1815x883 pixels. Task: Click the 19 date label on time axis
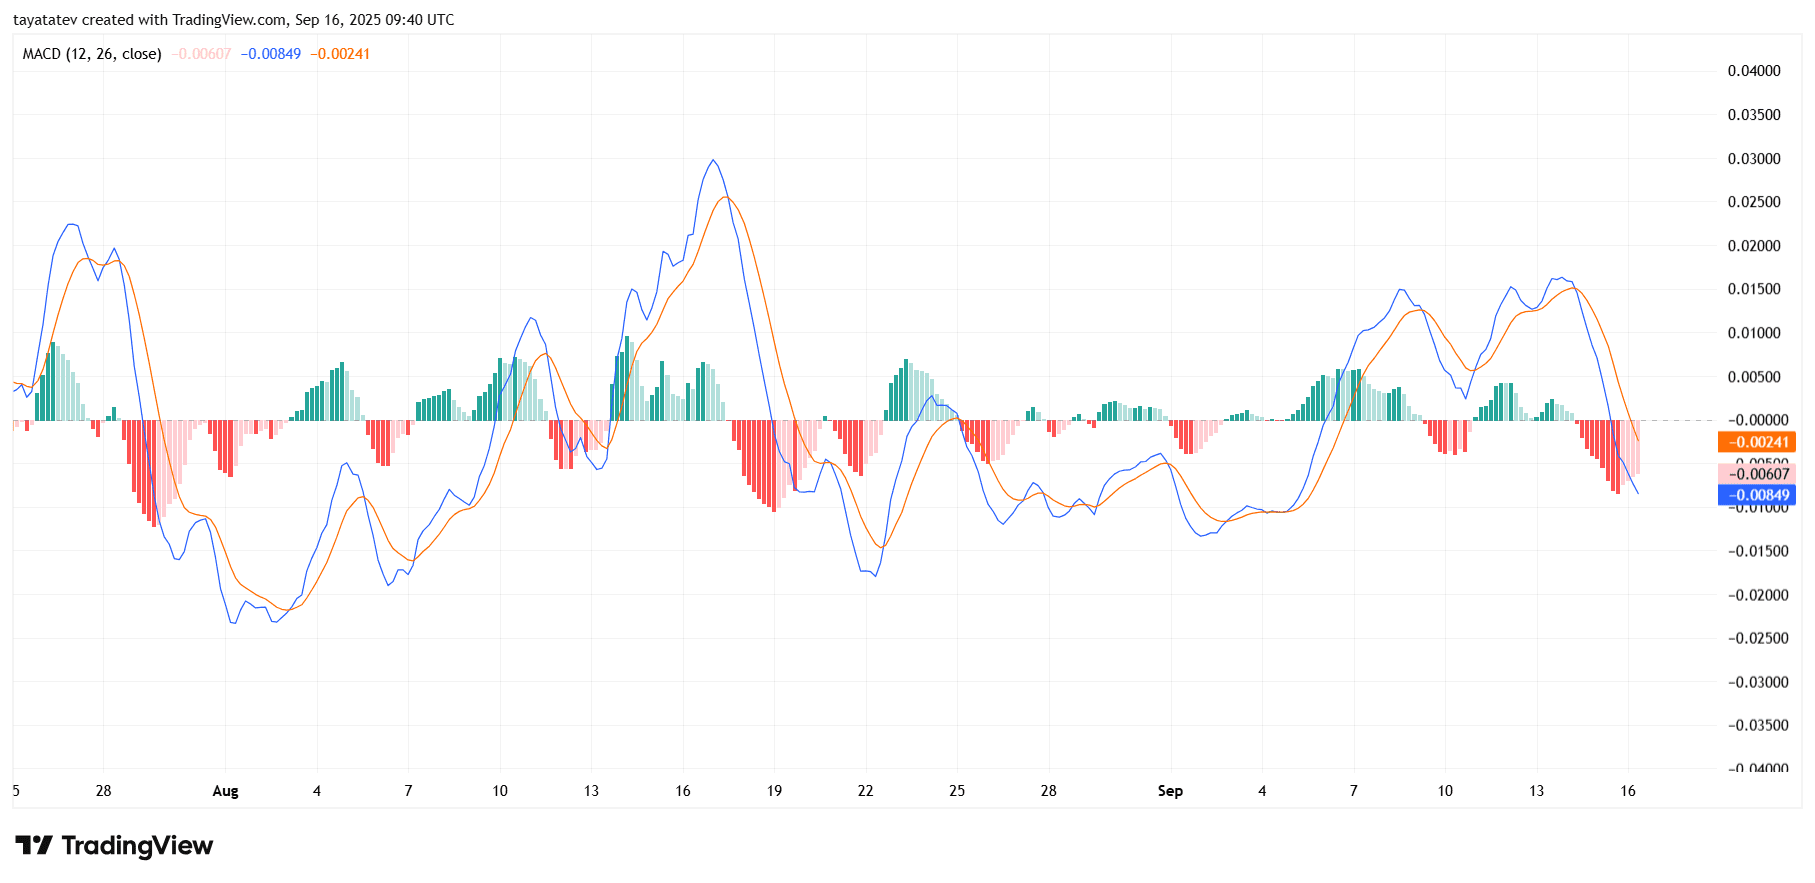click(x=774, y=791)
